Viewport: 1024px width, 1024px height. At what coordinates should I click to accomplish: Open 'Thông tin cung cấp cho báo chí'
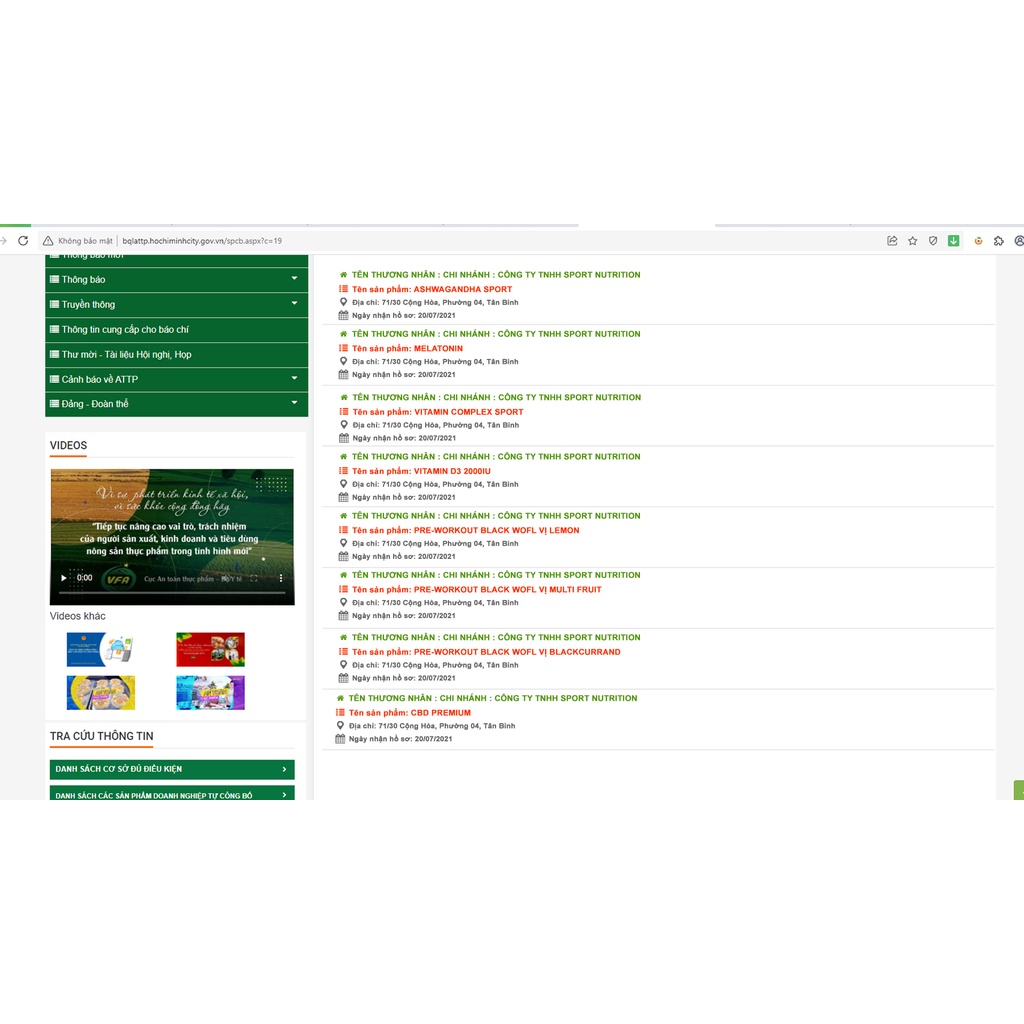[x=125, y=329]
